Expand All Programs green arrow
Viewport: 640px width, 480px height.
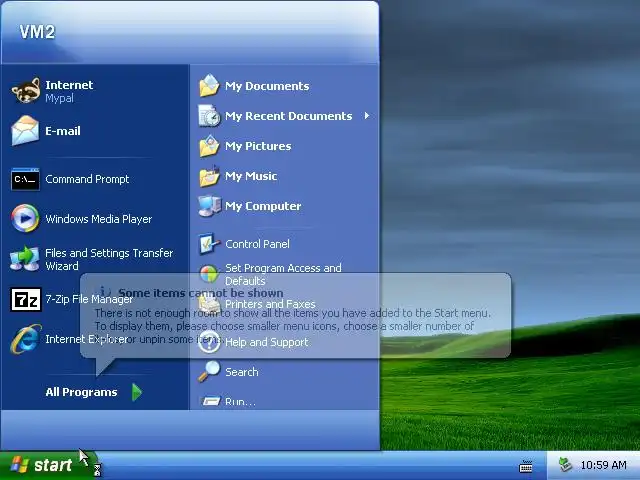click(137, 392)
